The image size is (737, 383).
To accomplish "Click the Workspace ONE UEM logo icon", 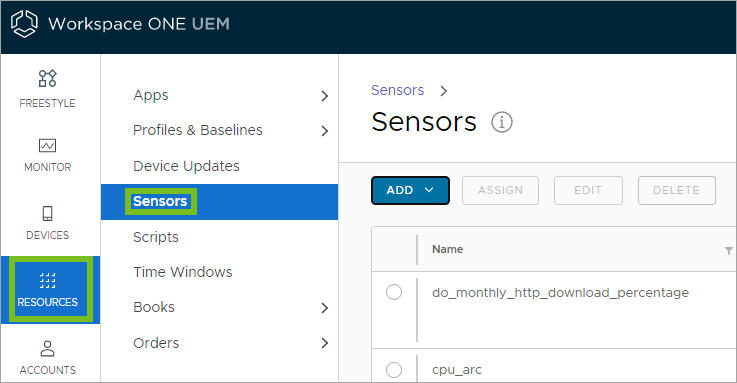I will click(24, 24).
